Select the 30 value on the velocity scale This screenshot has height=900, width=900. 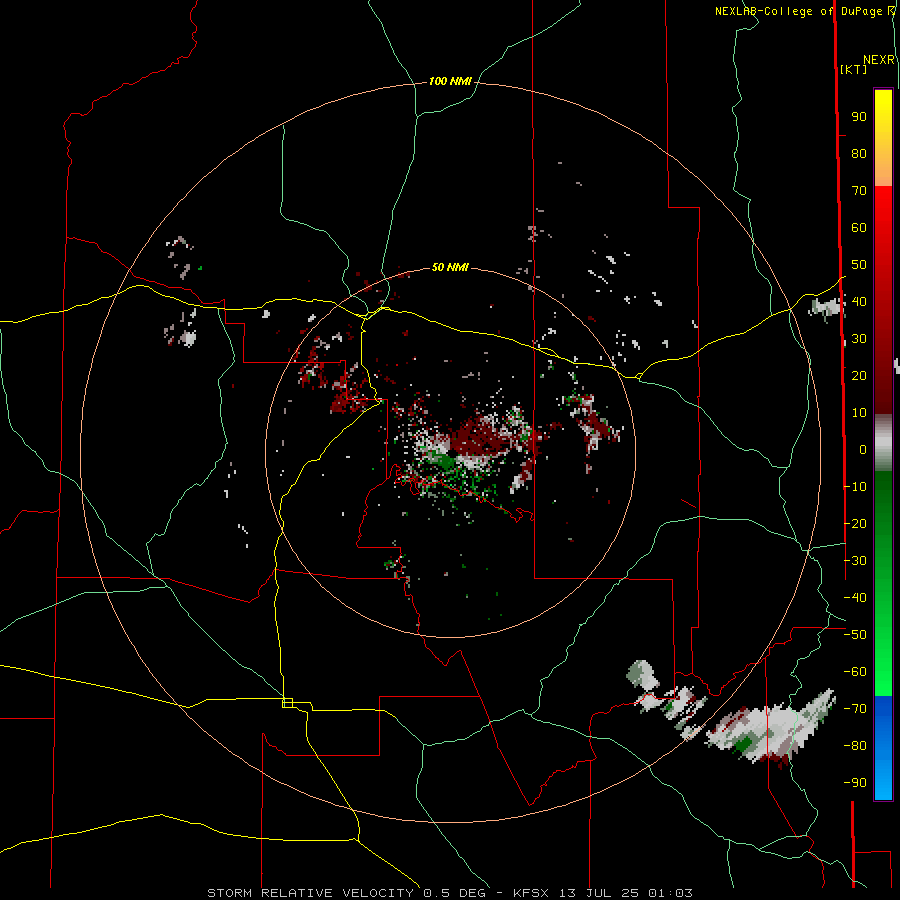[x=859, y=339]
